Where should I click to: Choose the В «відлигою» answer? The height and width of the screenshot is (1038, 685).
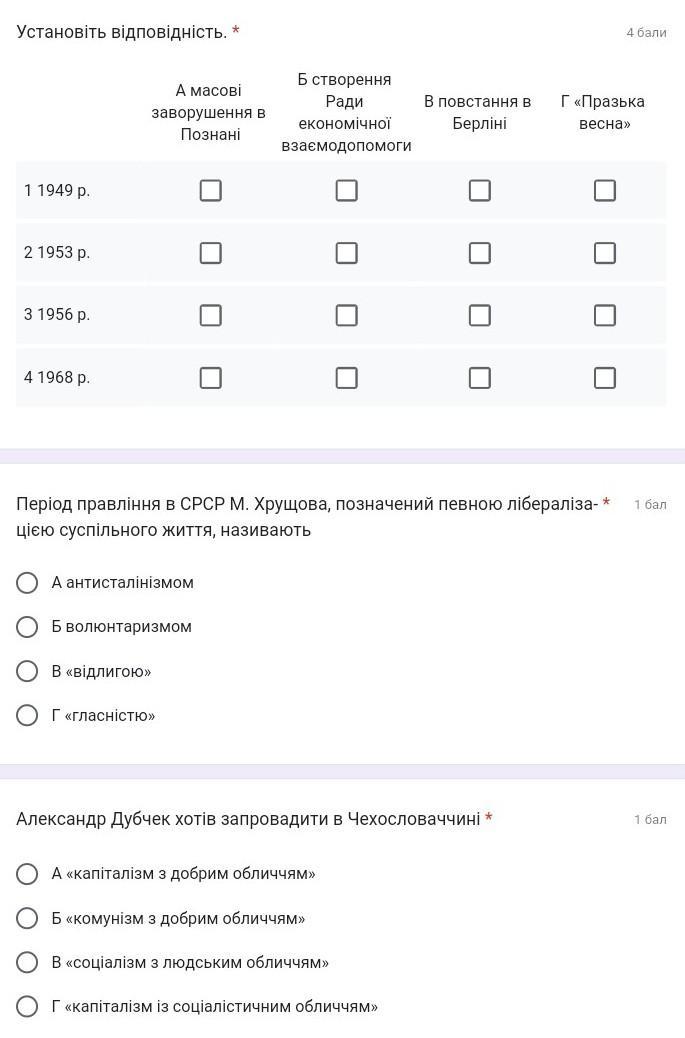pos(28,671)
